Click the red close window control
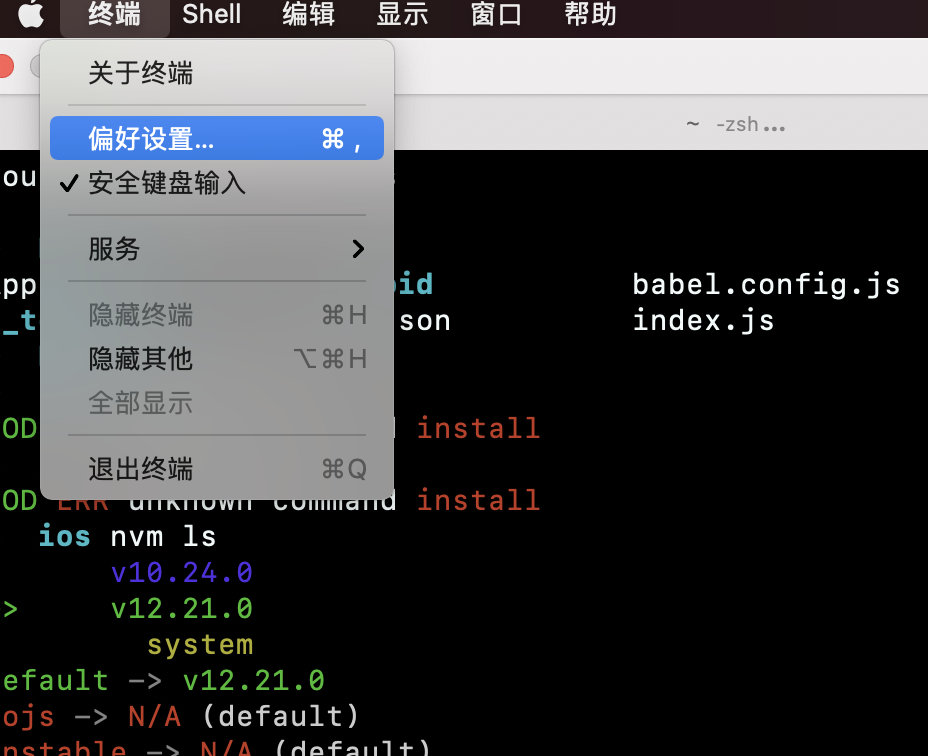The height and width of the screenshot is (756, 928). coord(8,66)
